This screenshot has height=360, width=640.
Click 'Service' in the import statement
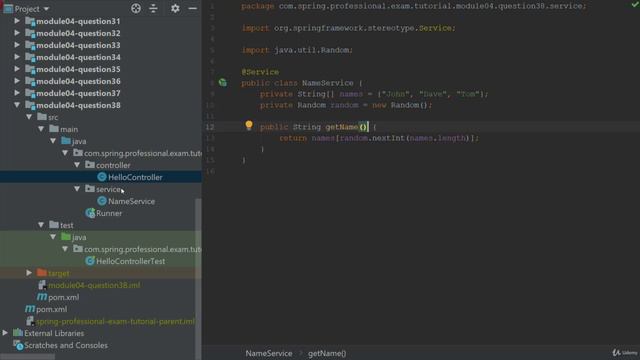[435, 28]
